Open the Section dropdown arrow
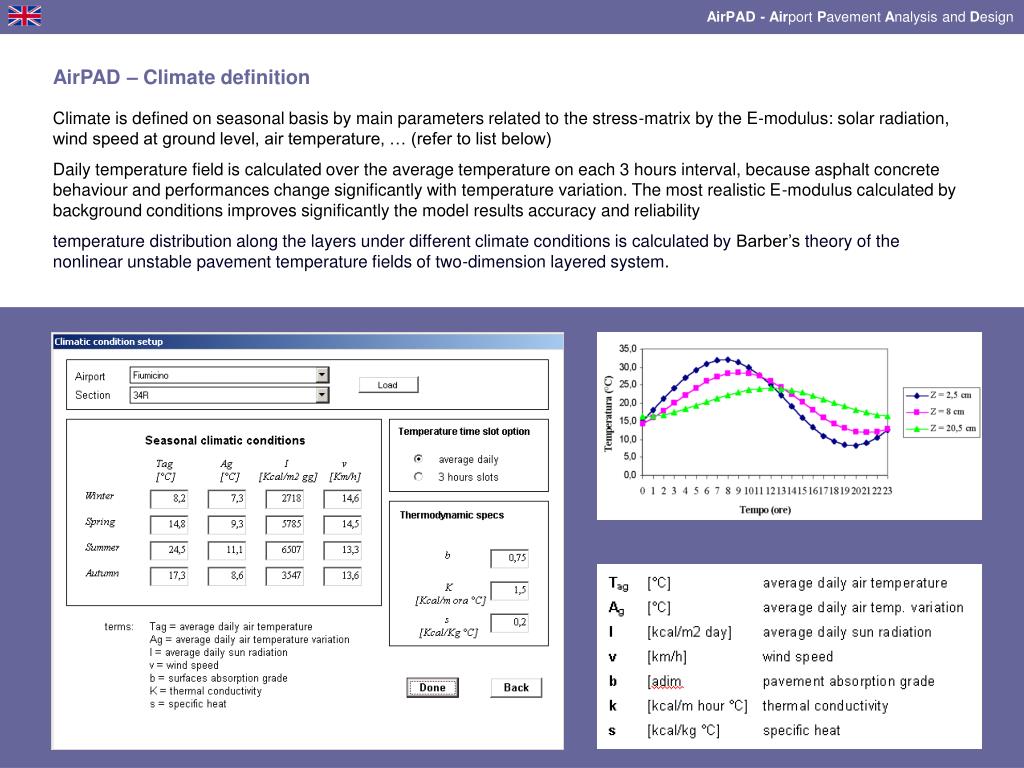1024x768 pixels. tap(322, 395)
